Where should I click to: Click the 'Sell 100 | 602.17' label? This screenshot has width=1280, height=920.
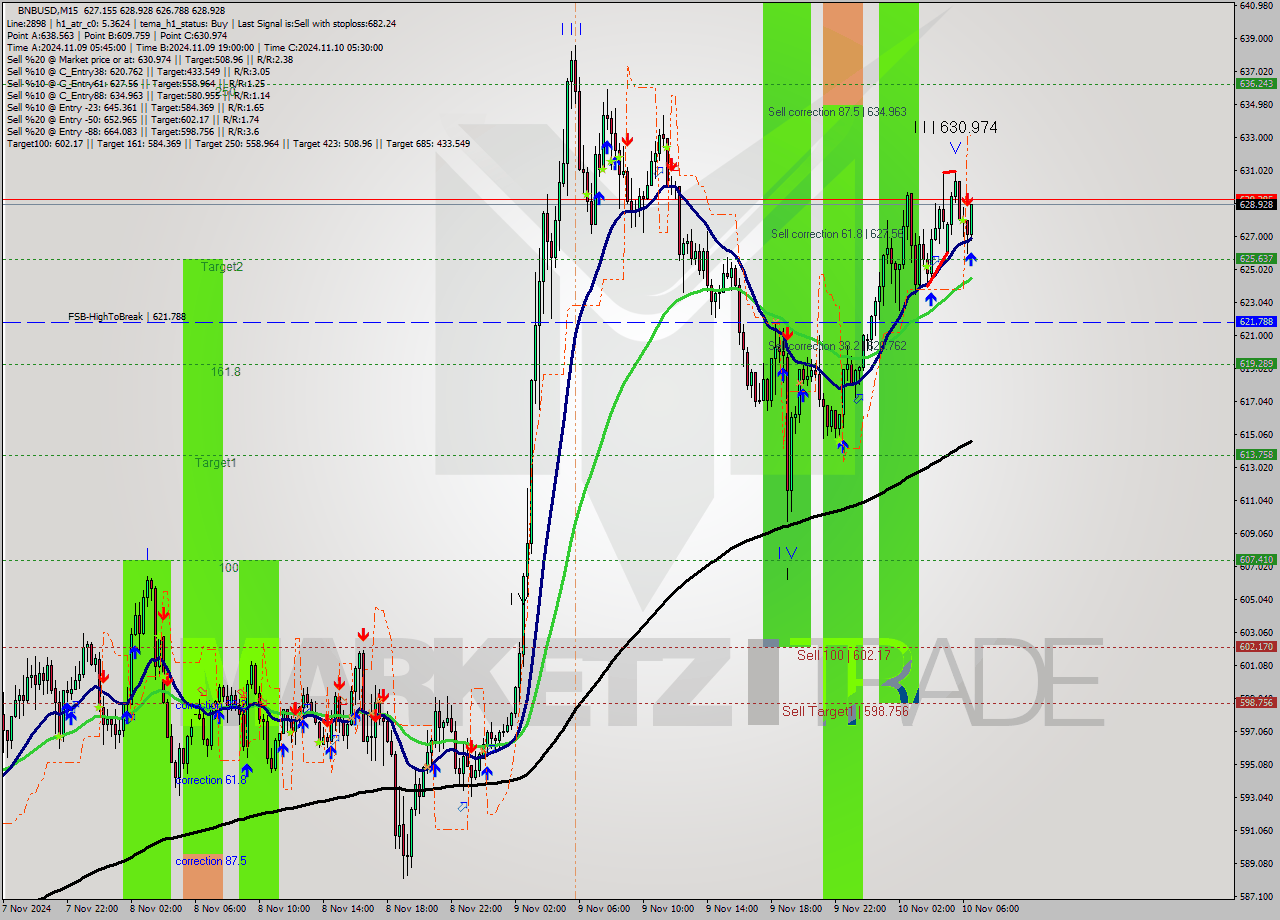click(843, 655)
